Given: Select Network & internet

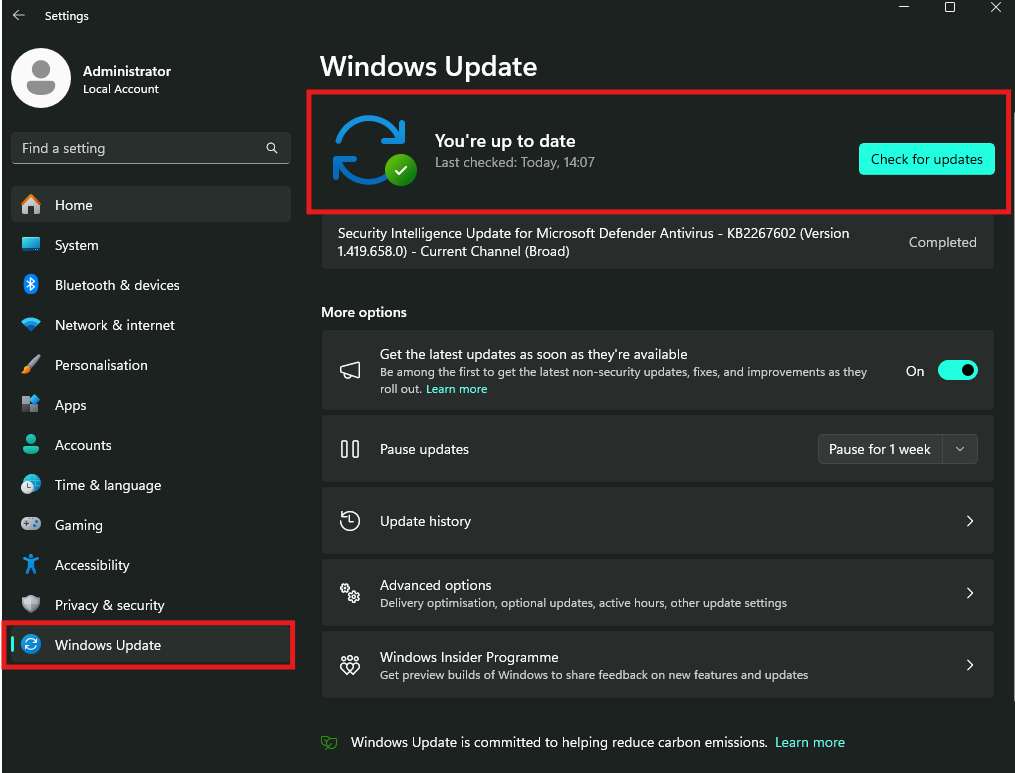Looking at the screenshot, I should point(151,325).
